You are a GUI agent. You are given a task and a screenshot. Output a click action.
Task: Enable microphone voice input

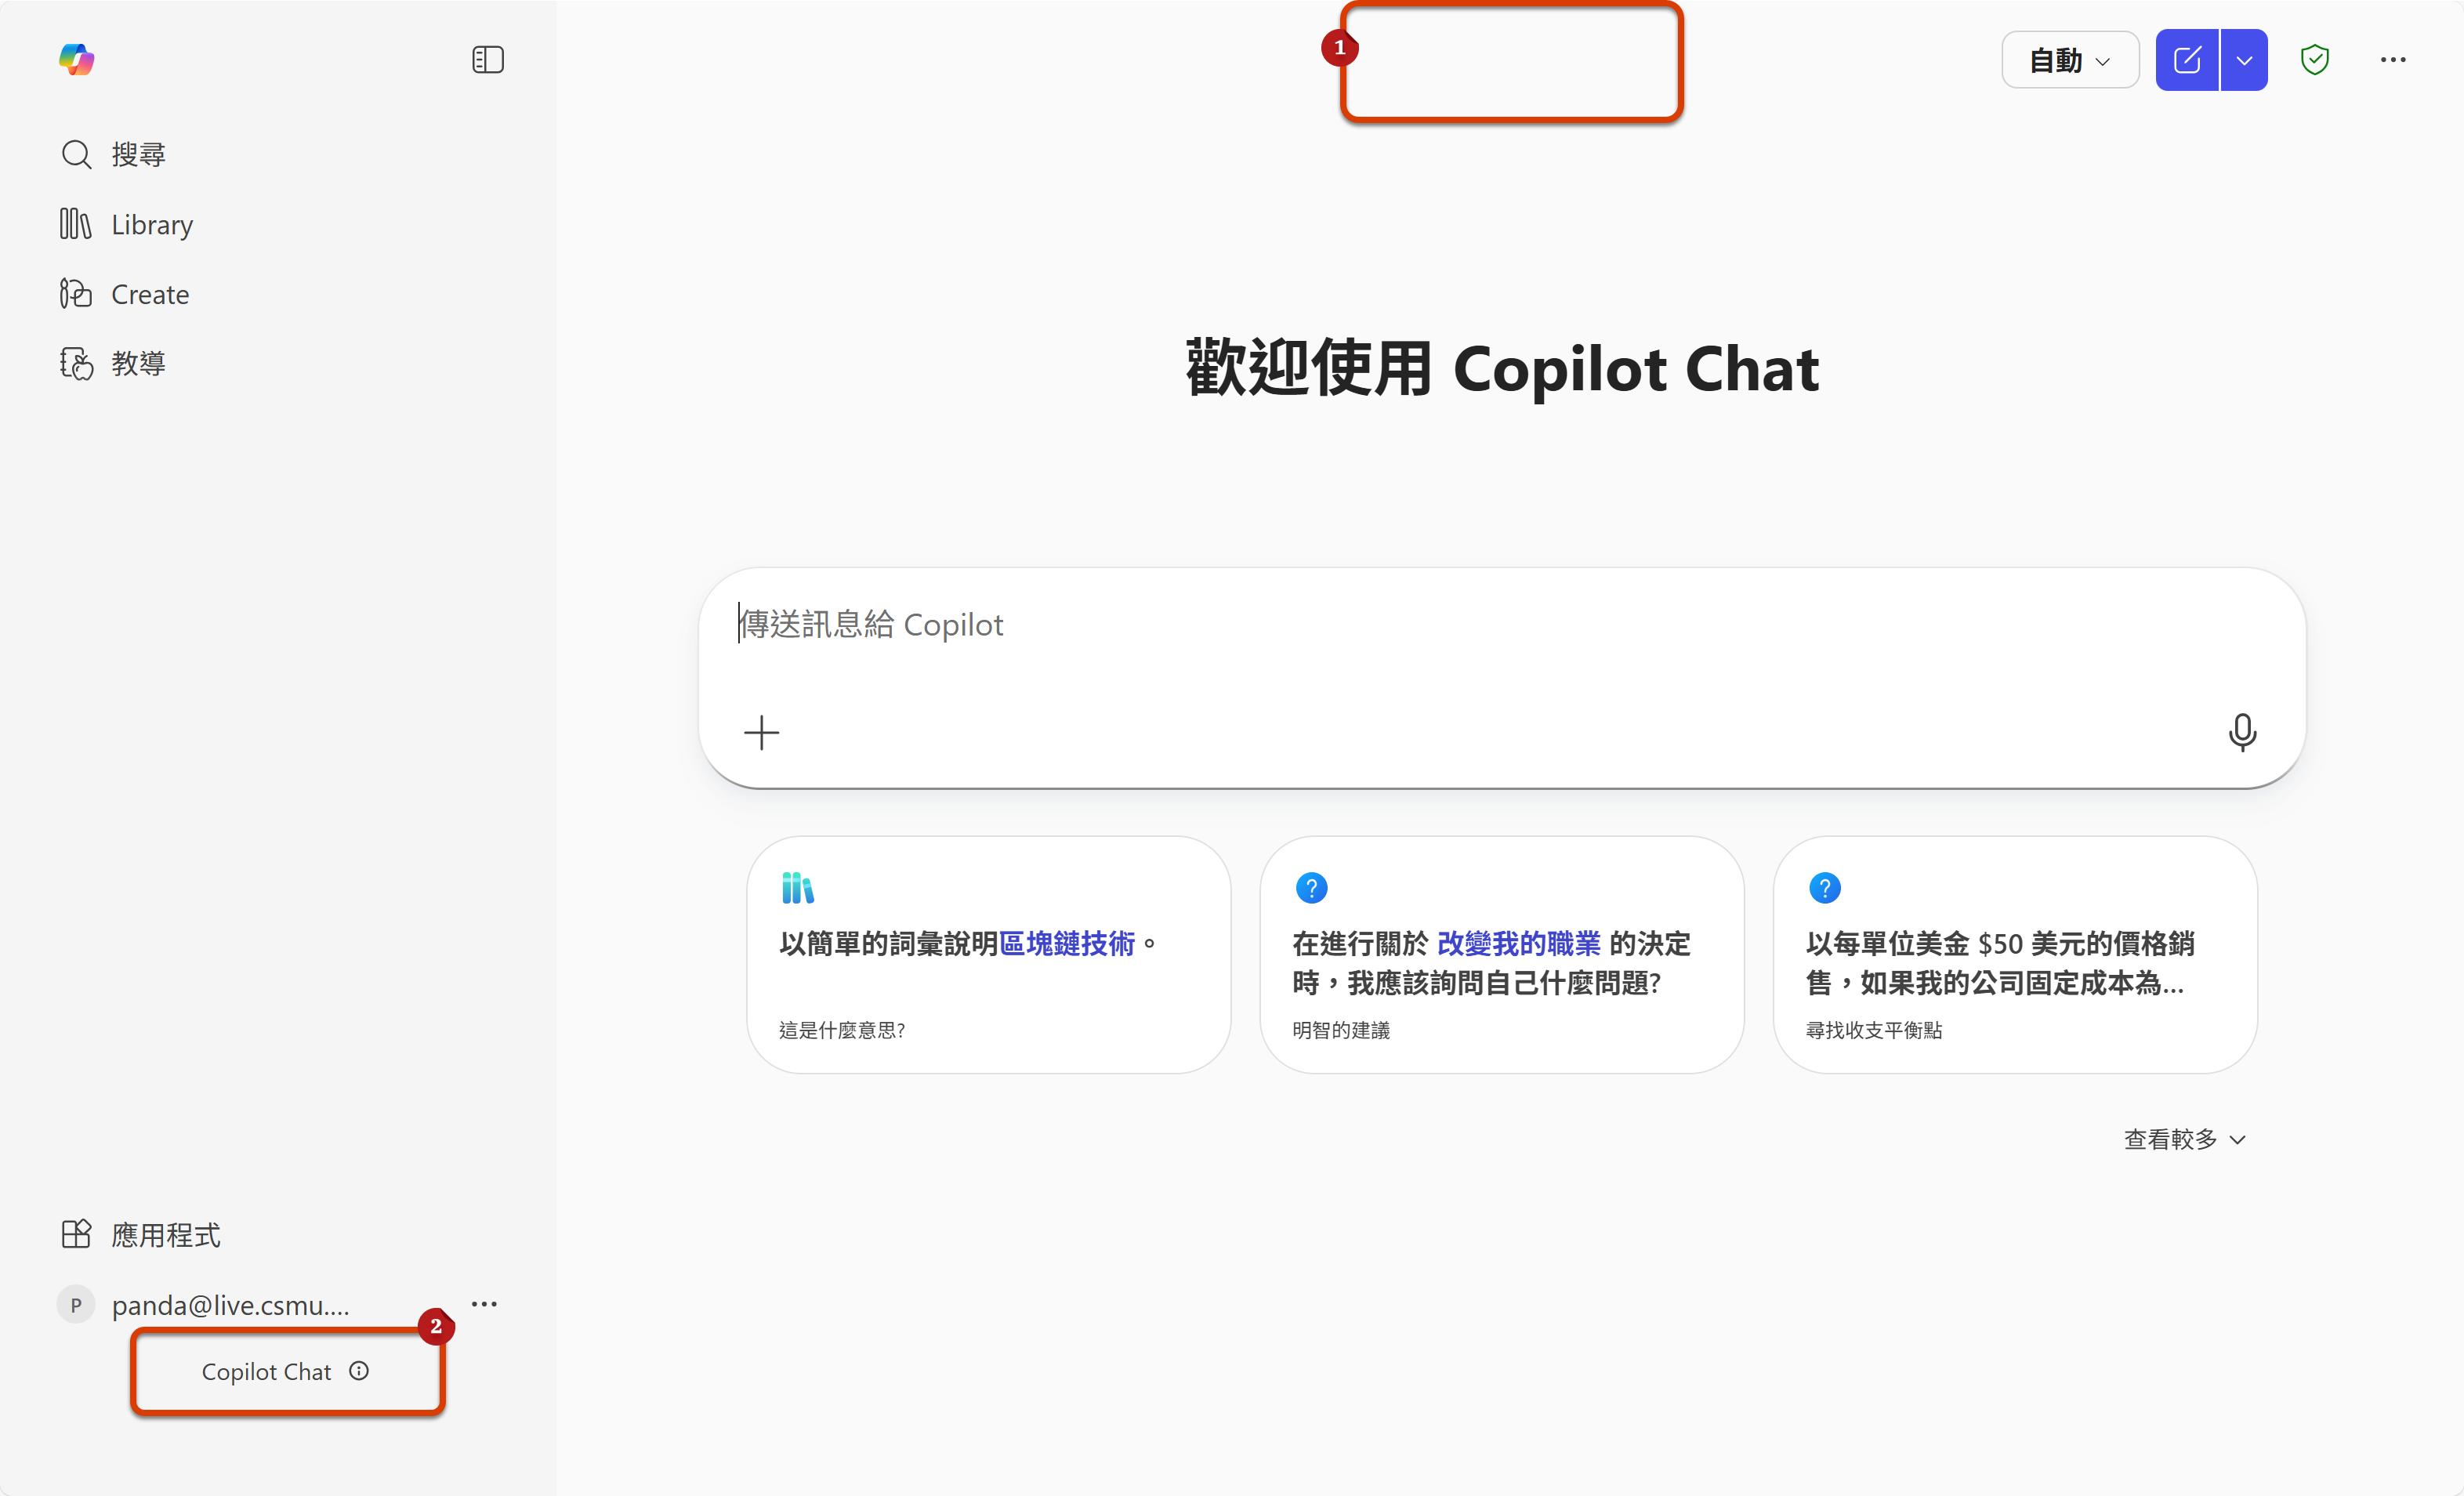point(2242,733)
